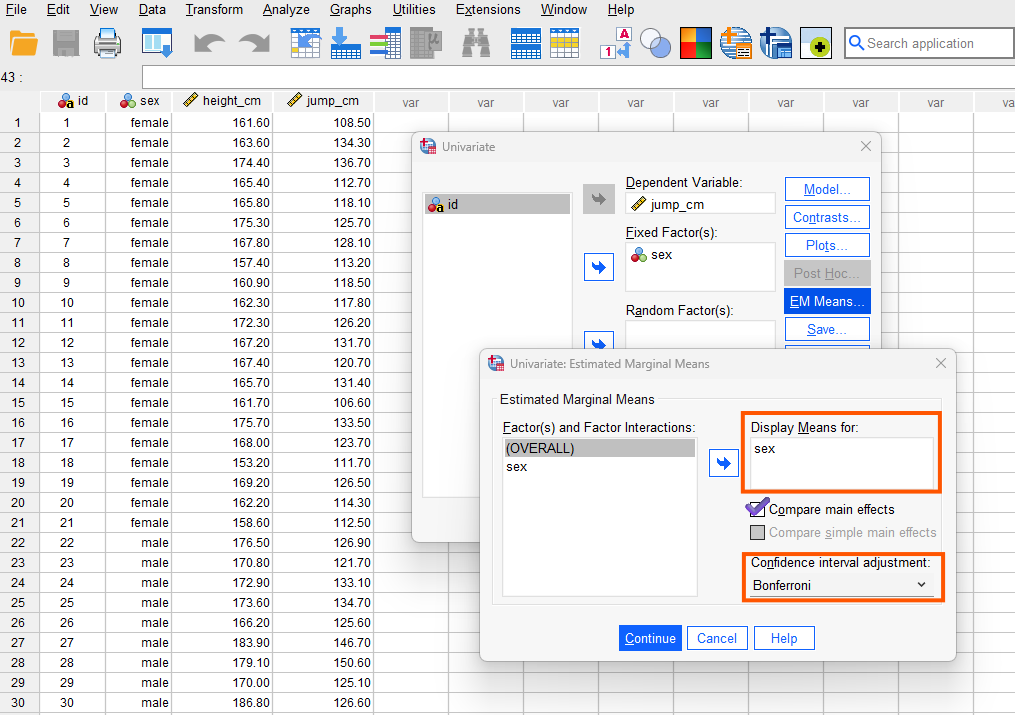Select sex in Factor Interactions list
The image size is (1015, 715).
(x=517, y=467)
